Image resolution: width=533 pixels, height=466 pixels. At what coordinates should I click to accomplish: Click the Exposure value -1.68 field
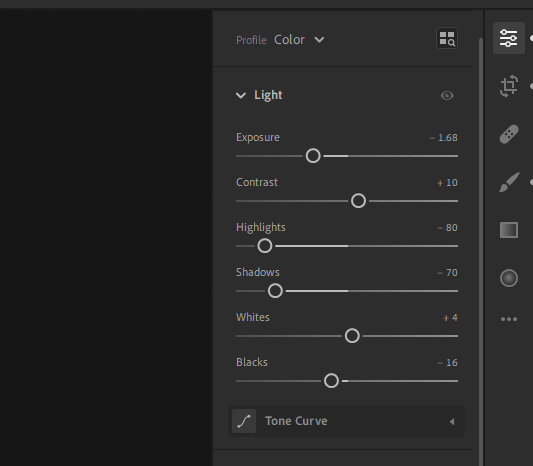click(x=444, y=138)
